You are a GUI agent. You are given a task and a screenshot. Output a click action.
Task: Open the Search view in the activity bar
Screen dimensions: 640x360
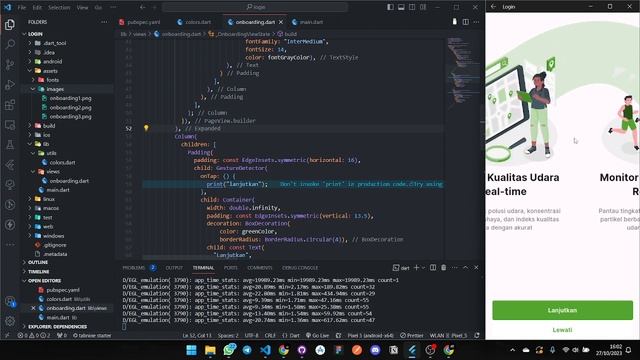click(10, 44)
